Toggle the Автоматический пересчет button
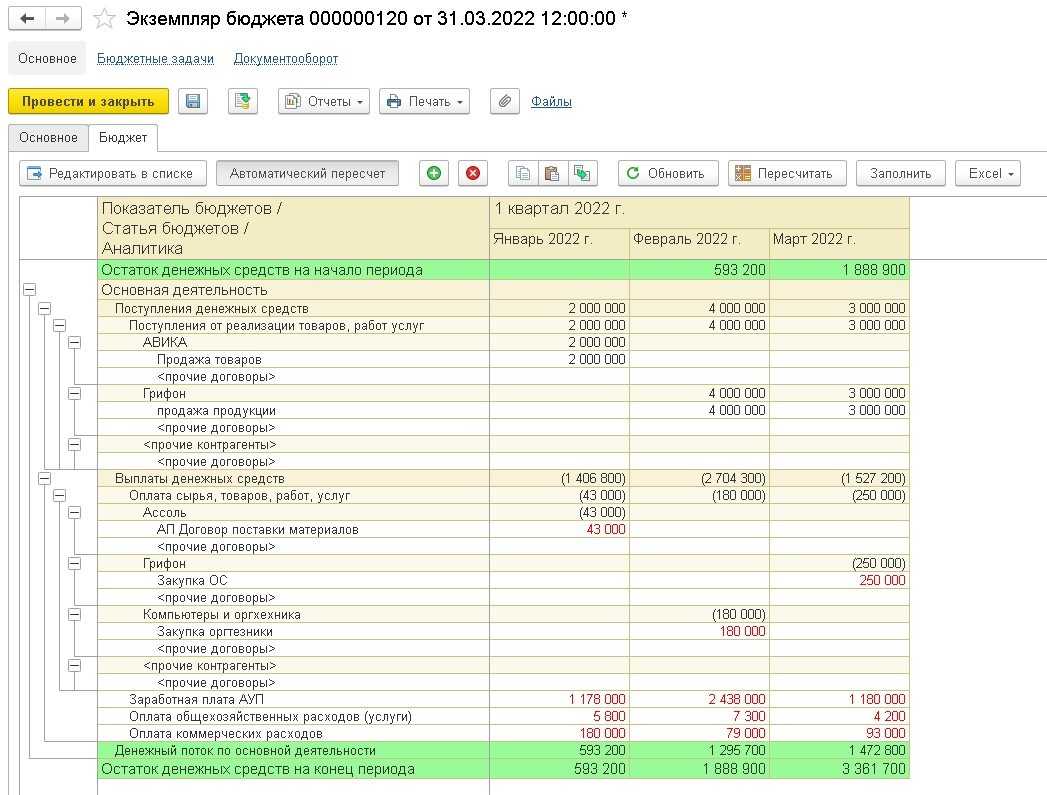 click(x=307, y=173)
